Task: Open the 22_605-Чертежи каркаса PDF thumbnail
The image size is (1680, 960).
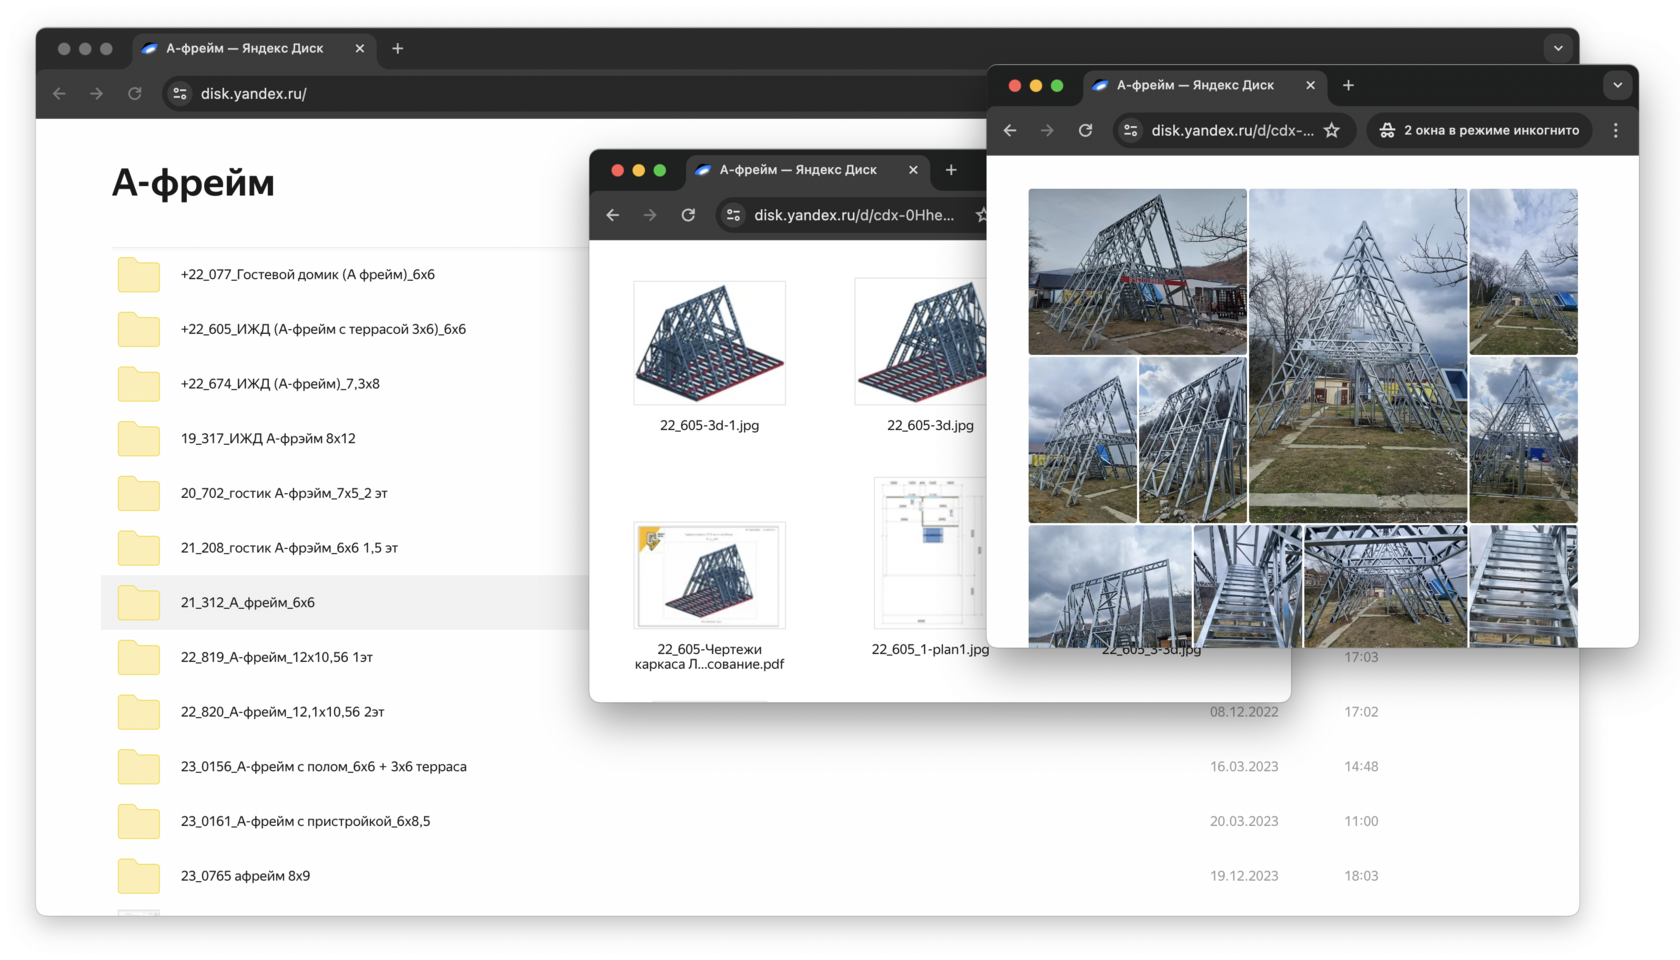Action: point(709,575)
